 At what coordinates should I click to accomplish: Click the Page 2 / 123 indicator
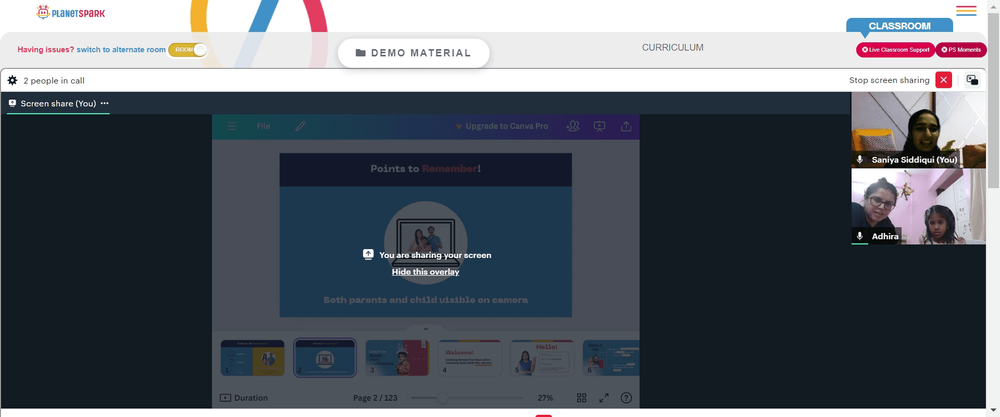[375, 398]
